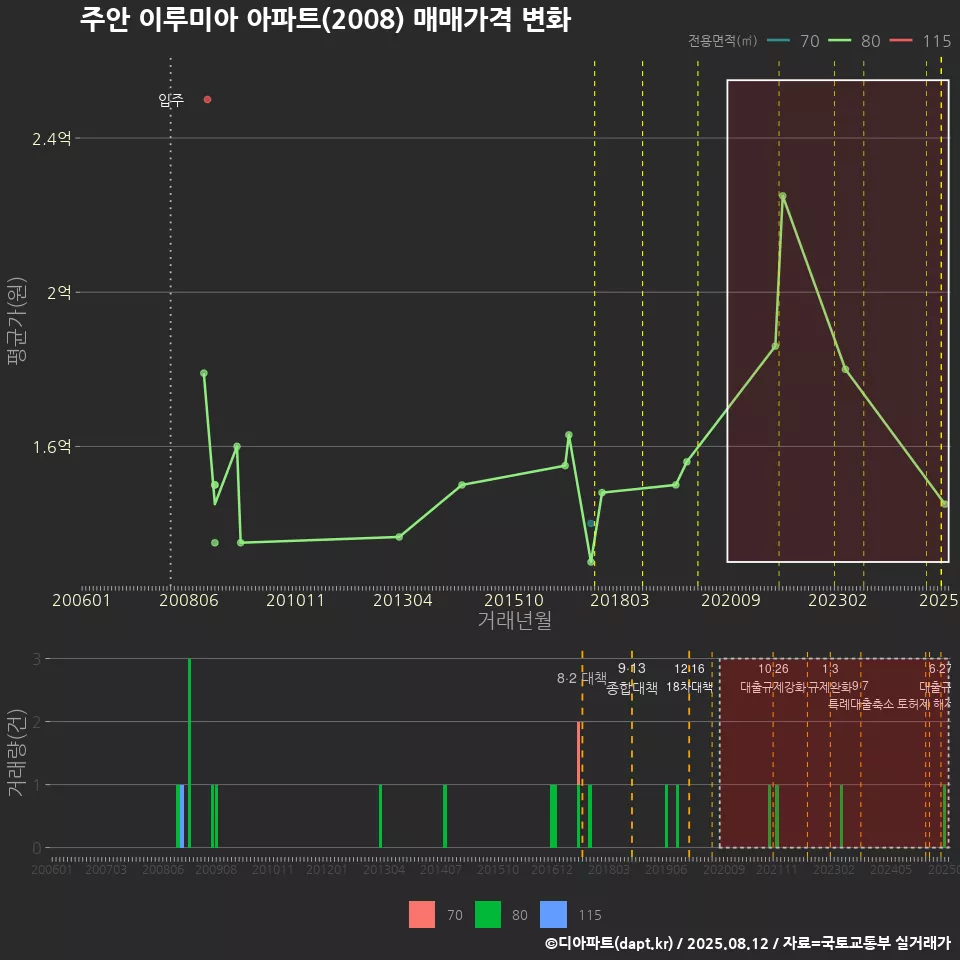The width and height of the screenshot is (960, 960).
Task: Click 202302 label on price chart axis
Action: (x=838, y=600)
